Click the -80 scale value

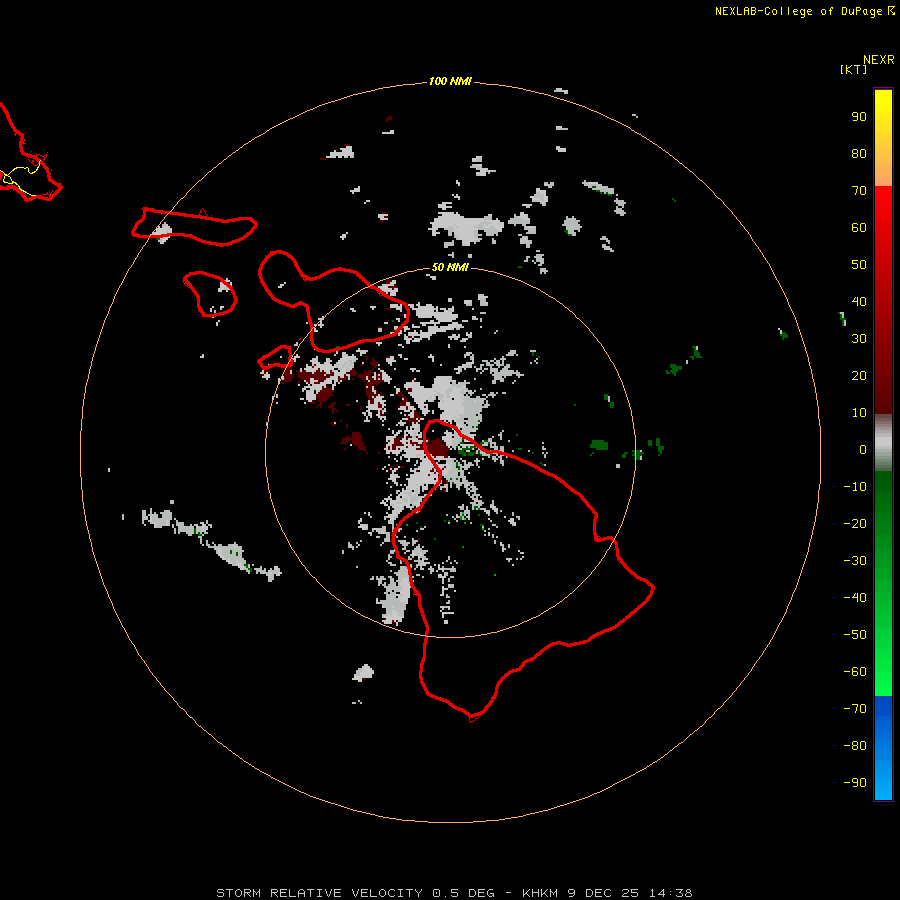(855, 746)
